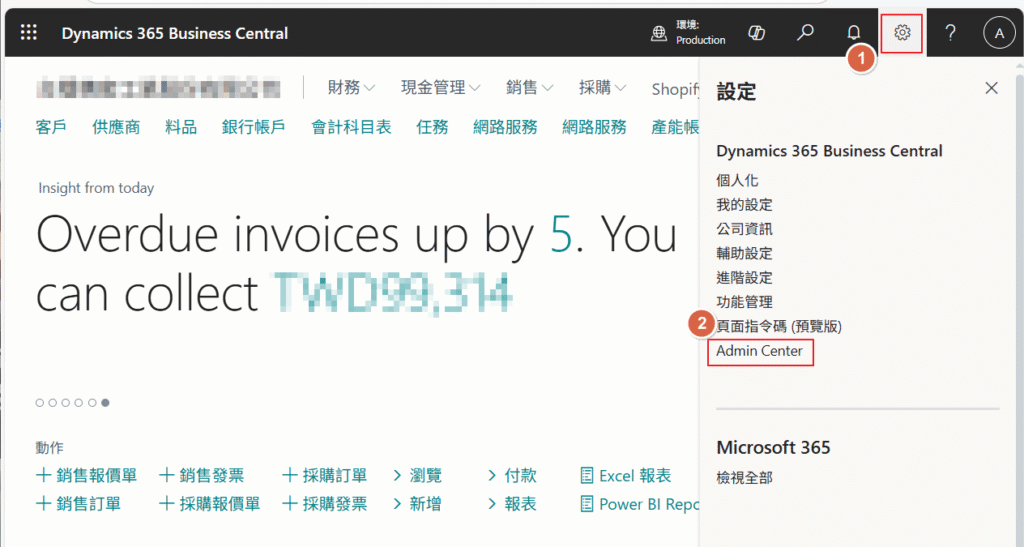The width and height of the screenshot is (1024, 547).
Task: Click the 設定 panel heading
Action: point(736,91)
